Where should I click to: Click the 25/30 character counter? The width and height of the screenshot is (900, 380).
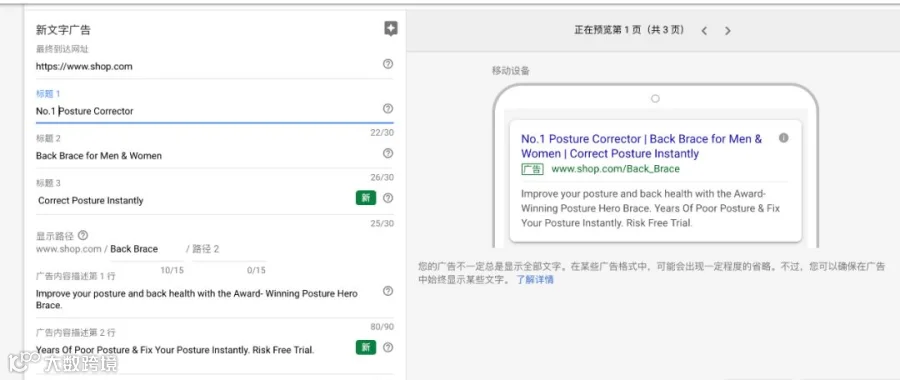[382, 223]
